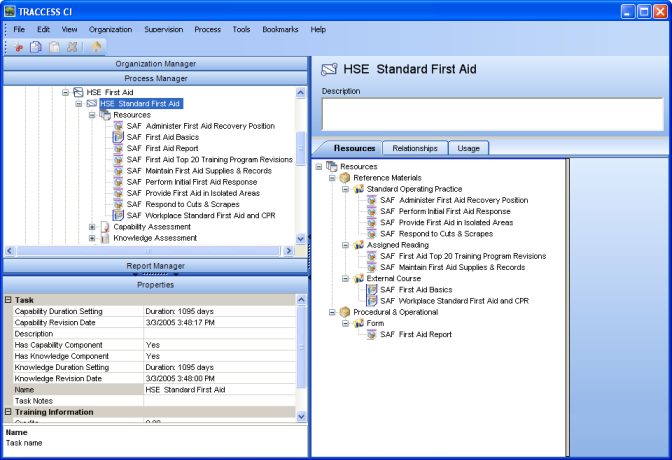Screen dimensions: 672x460
Task: Click process tree scroll-up arrow
Action: pos(301,93)
